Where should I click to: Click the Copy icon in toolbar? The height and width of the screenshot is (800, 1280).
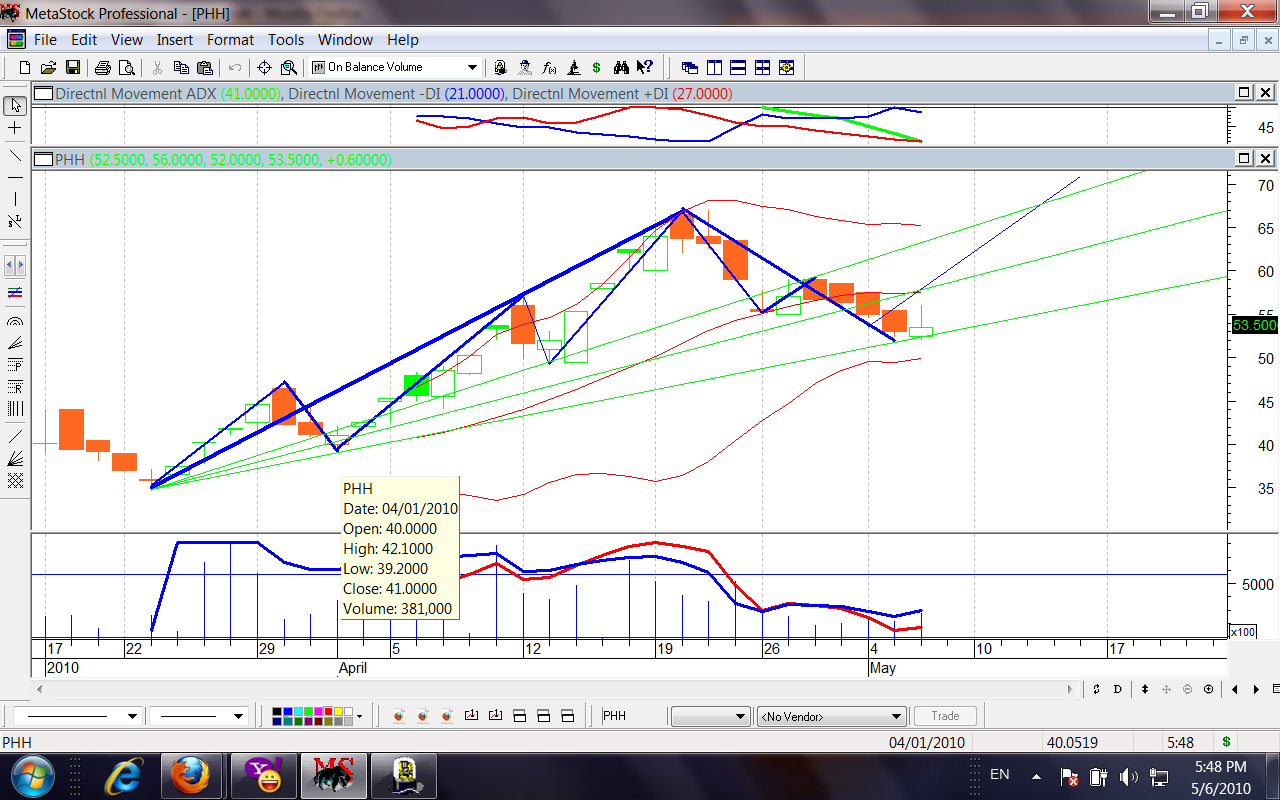pos(181,67)
